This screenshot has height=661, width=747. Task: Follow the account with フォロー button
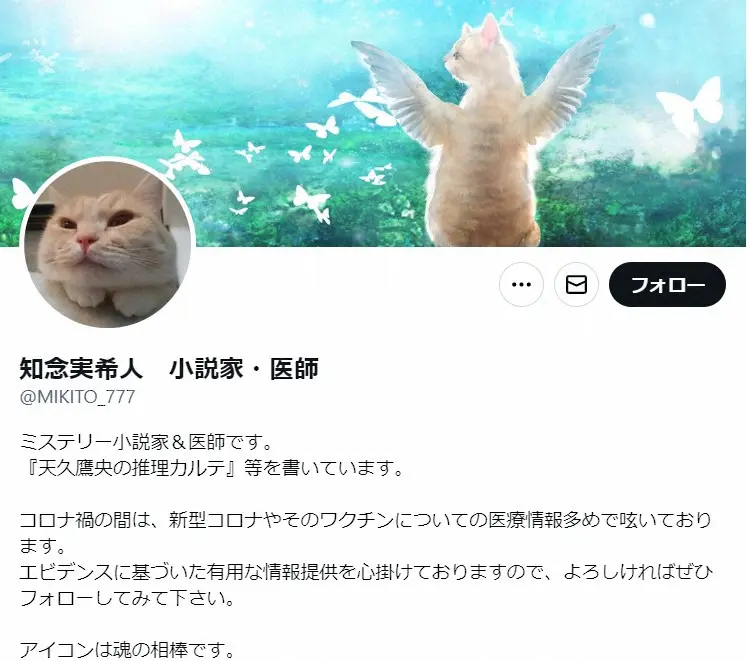click(x=667, y=285)
